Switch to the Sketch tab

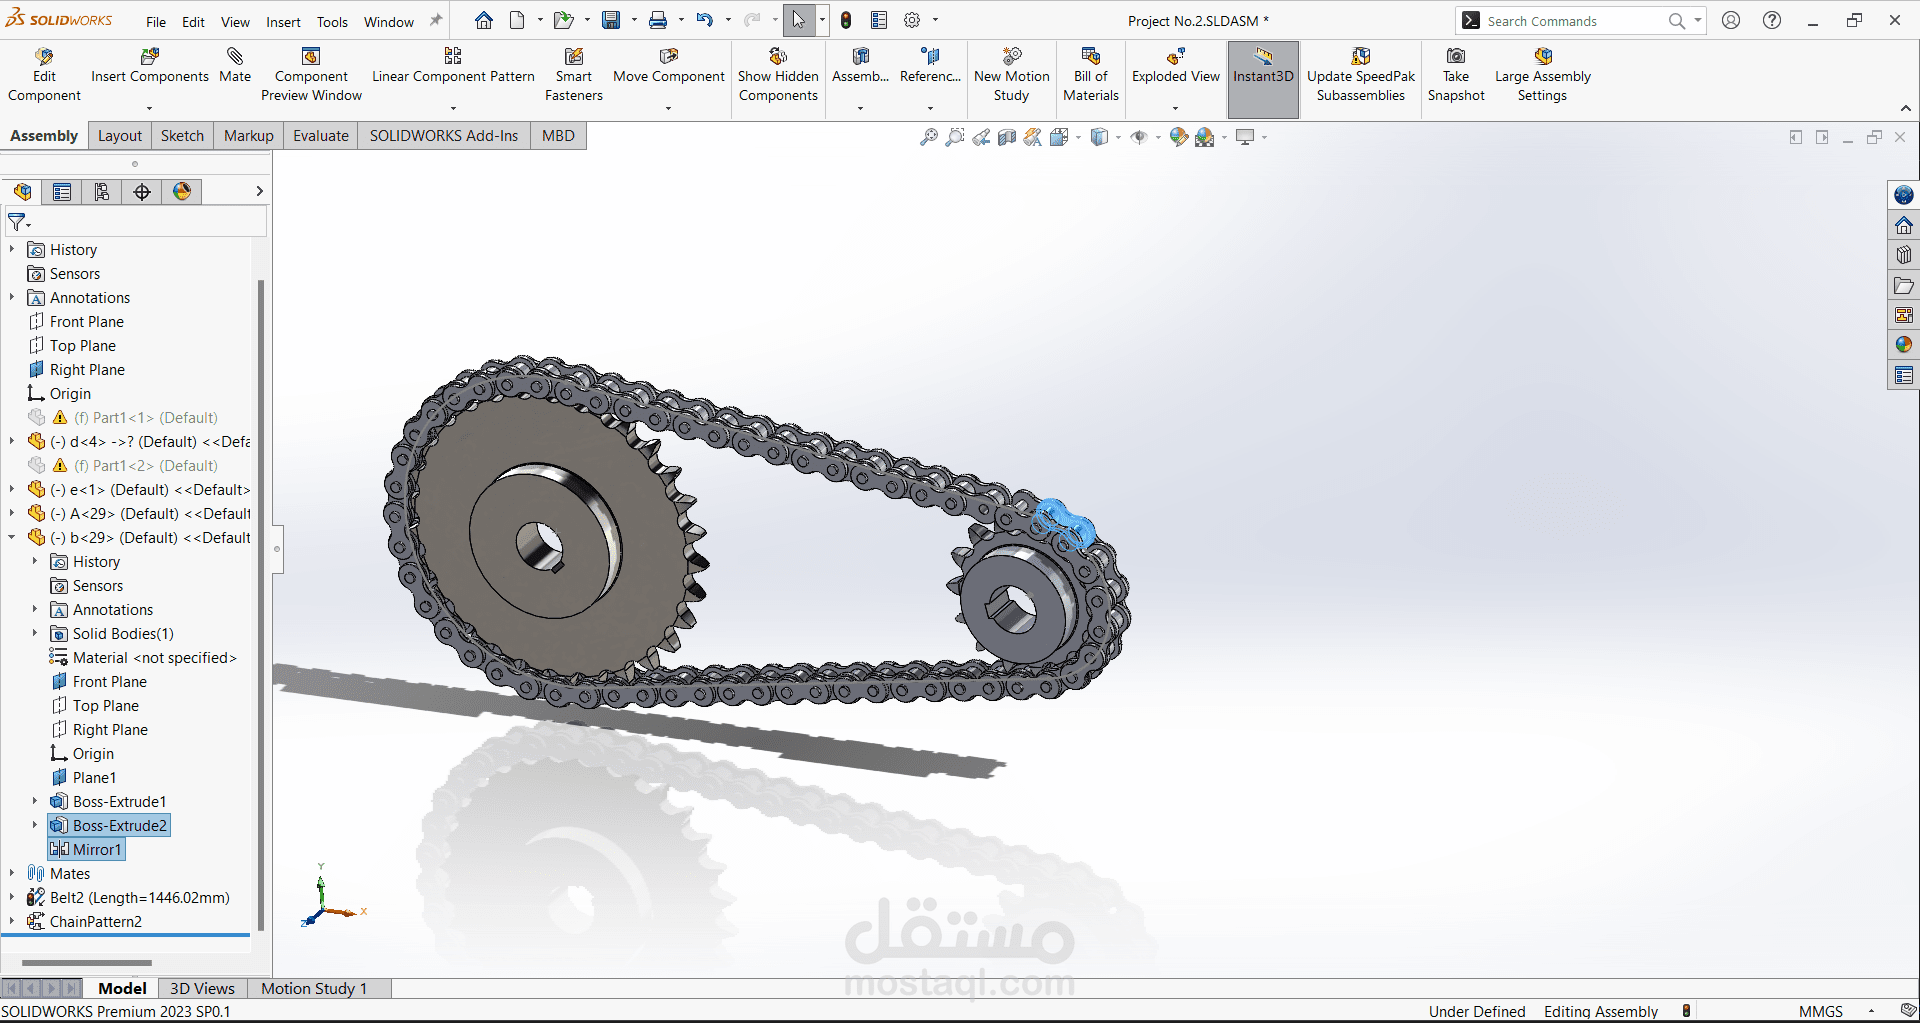[182, 136]
